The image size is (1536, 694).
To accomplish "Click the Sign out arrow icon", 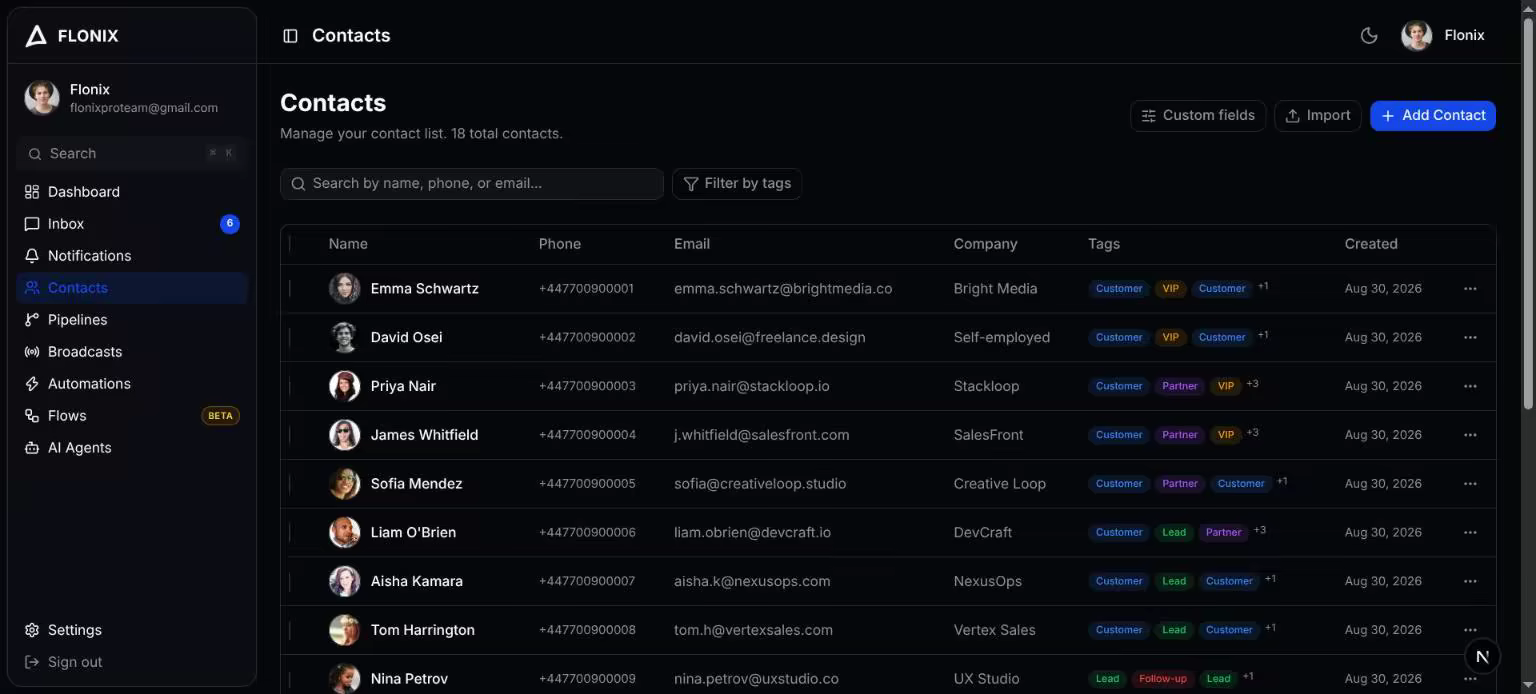I will (32, 662).
